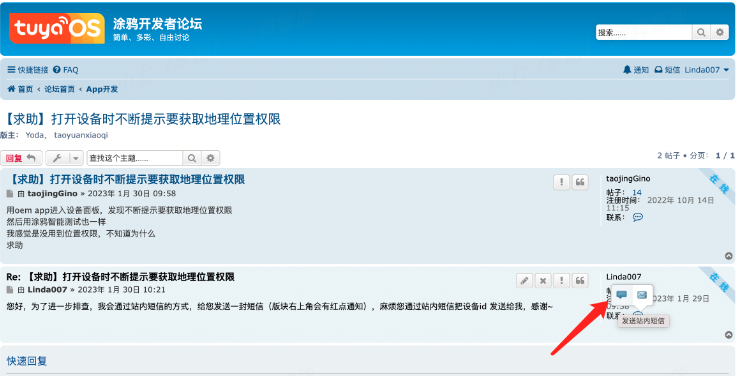Go to 论坛首页 breadcrumb
736x376 pixels.
click(60, 89)
